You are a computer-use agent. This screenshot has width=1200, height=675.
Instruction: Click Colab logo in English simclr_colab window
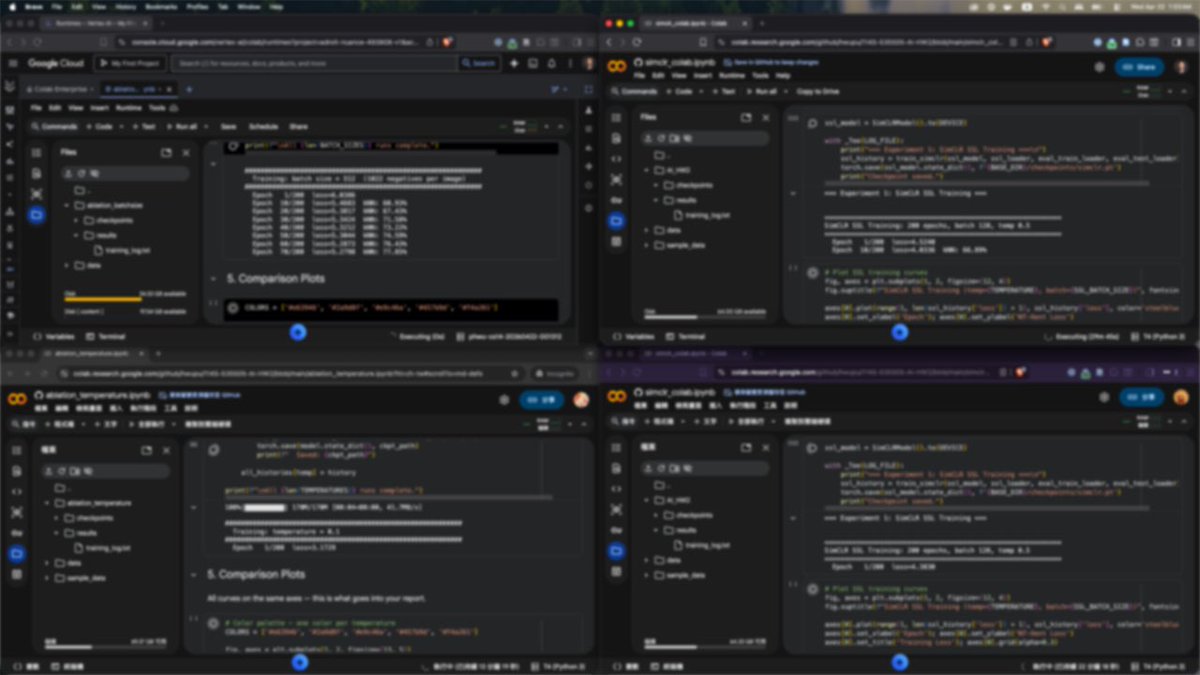coord(615,67)
